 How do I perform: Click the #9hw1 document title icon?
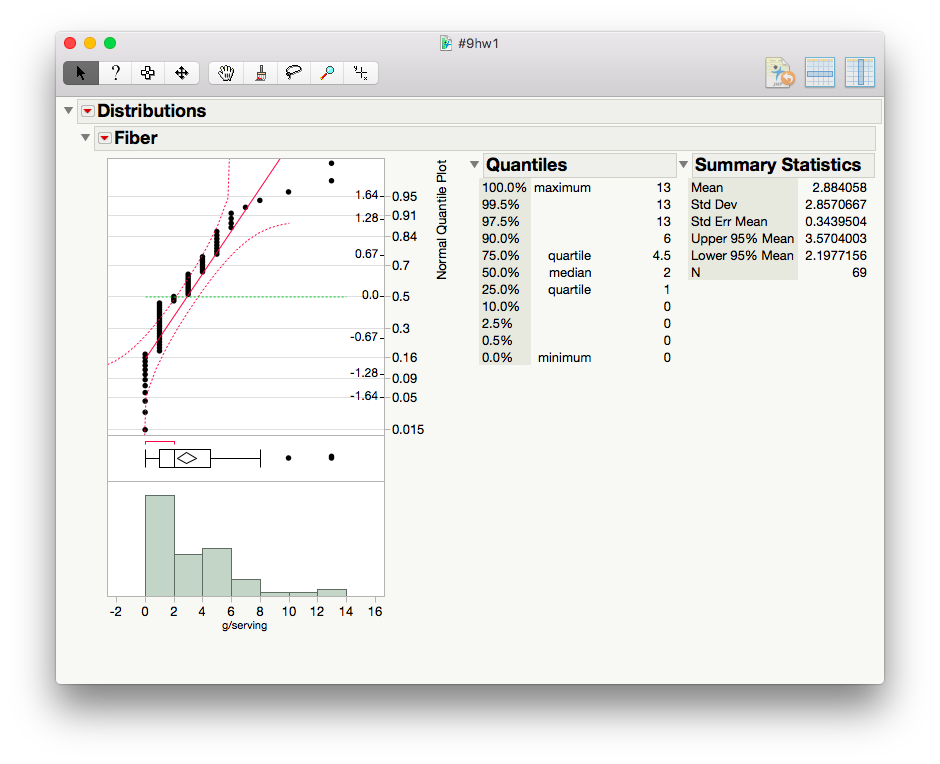[x=445, y=43]
